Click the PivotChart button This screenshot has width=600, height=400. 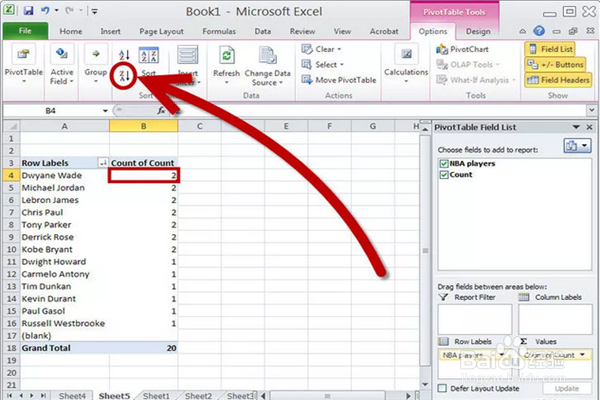(x=463, y=49)
